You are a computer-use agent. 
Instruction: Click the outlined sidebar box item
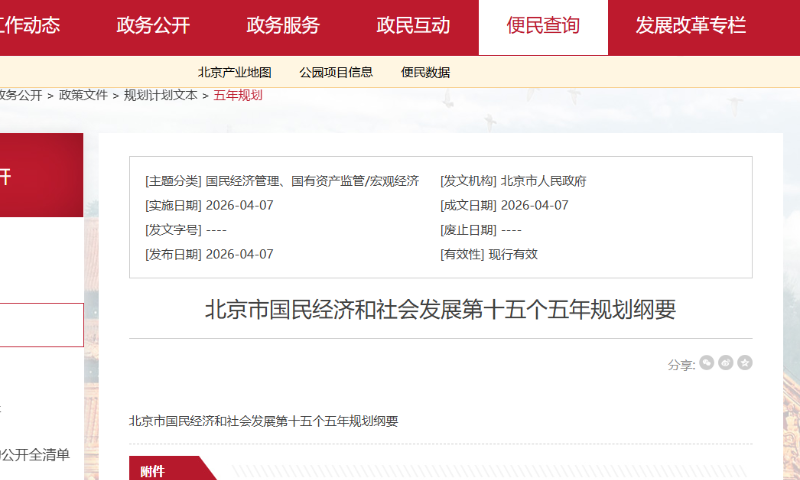tap(42, 325)
